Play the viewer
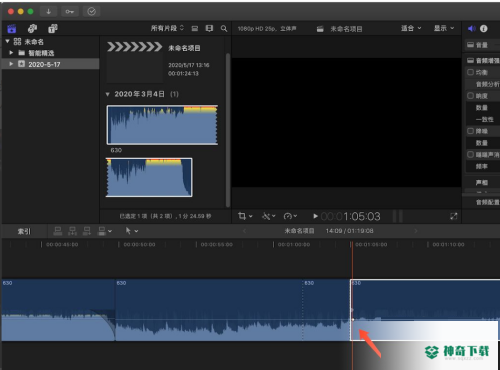 tap(315, 216)
